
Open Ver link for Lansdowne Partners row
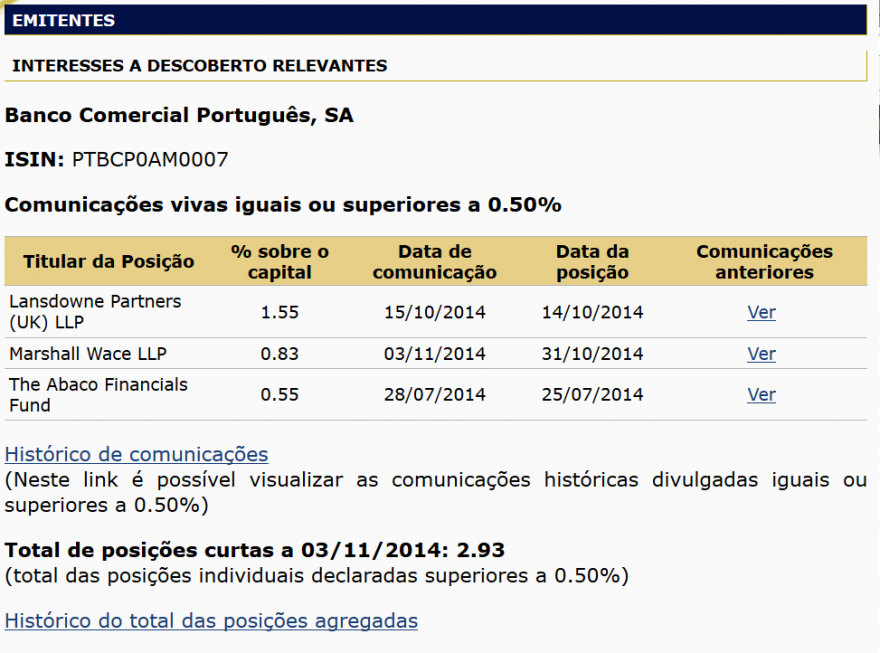(761, 312)
